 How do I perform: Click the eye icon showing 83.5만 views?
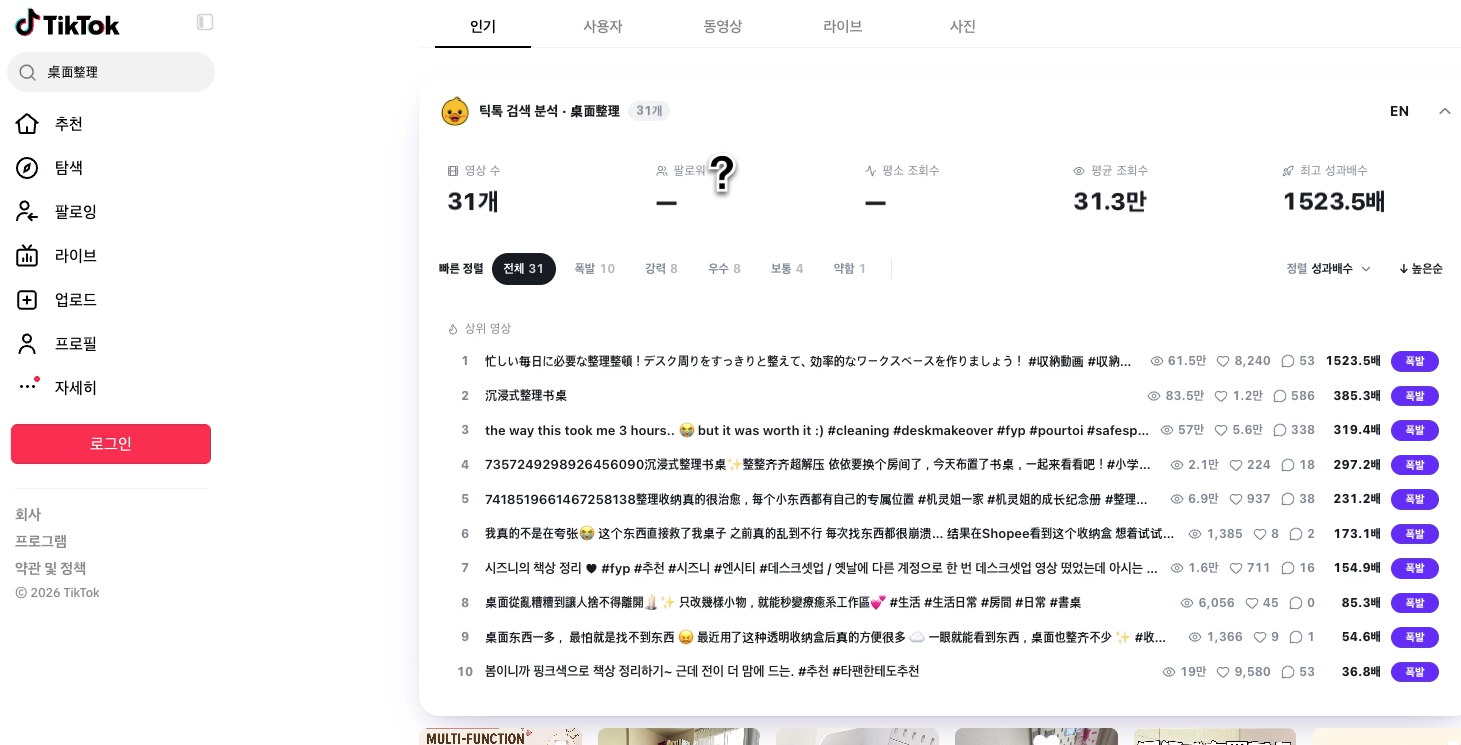pos(1155,396)
